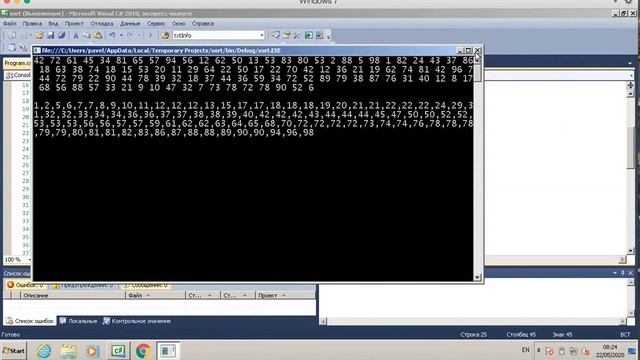Click the Action Center flag tray icon
Screen dimensions: 640x360
coord(549,351)
